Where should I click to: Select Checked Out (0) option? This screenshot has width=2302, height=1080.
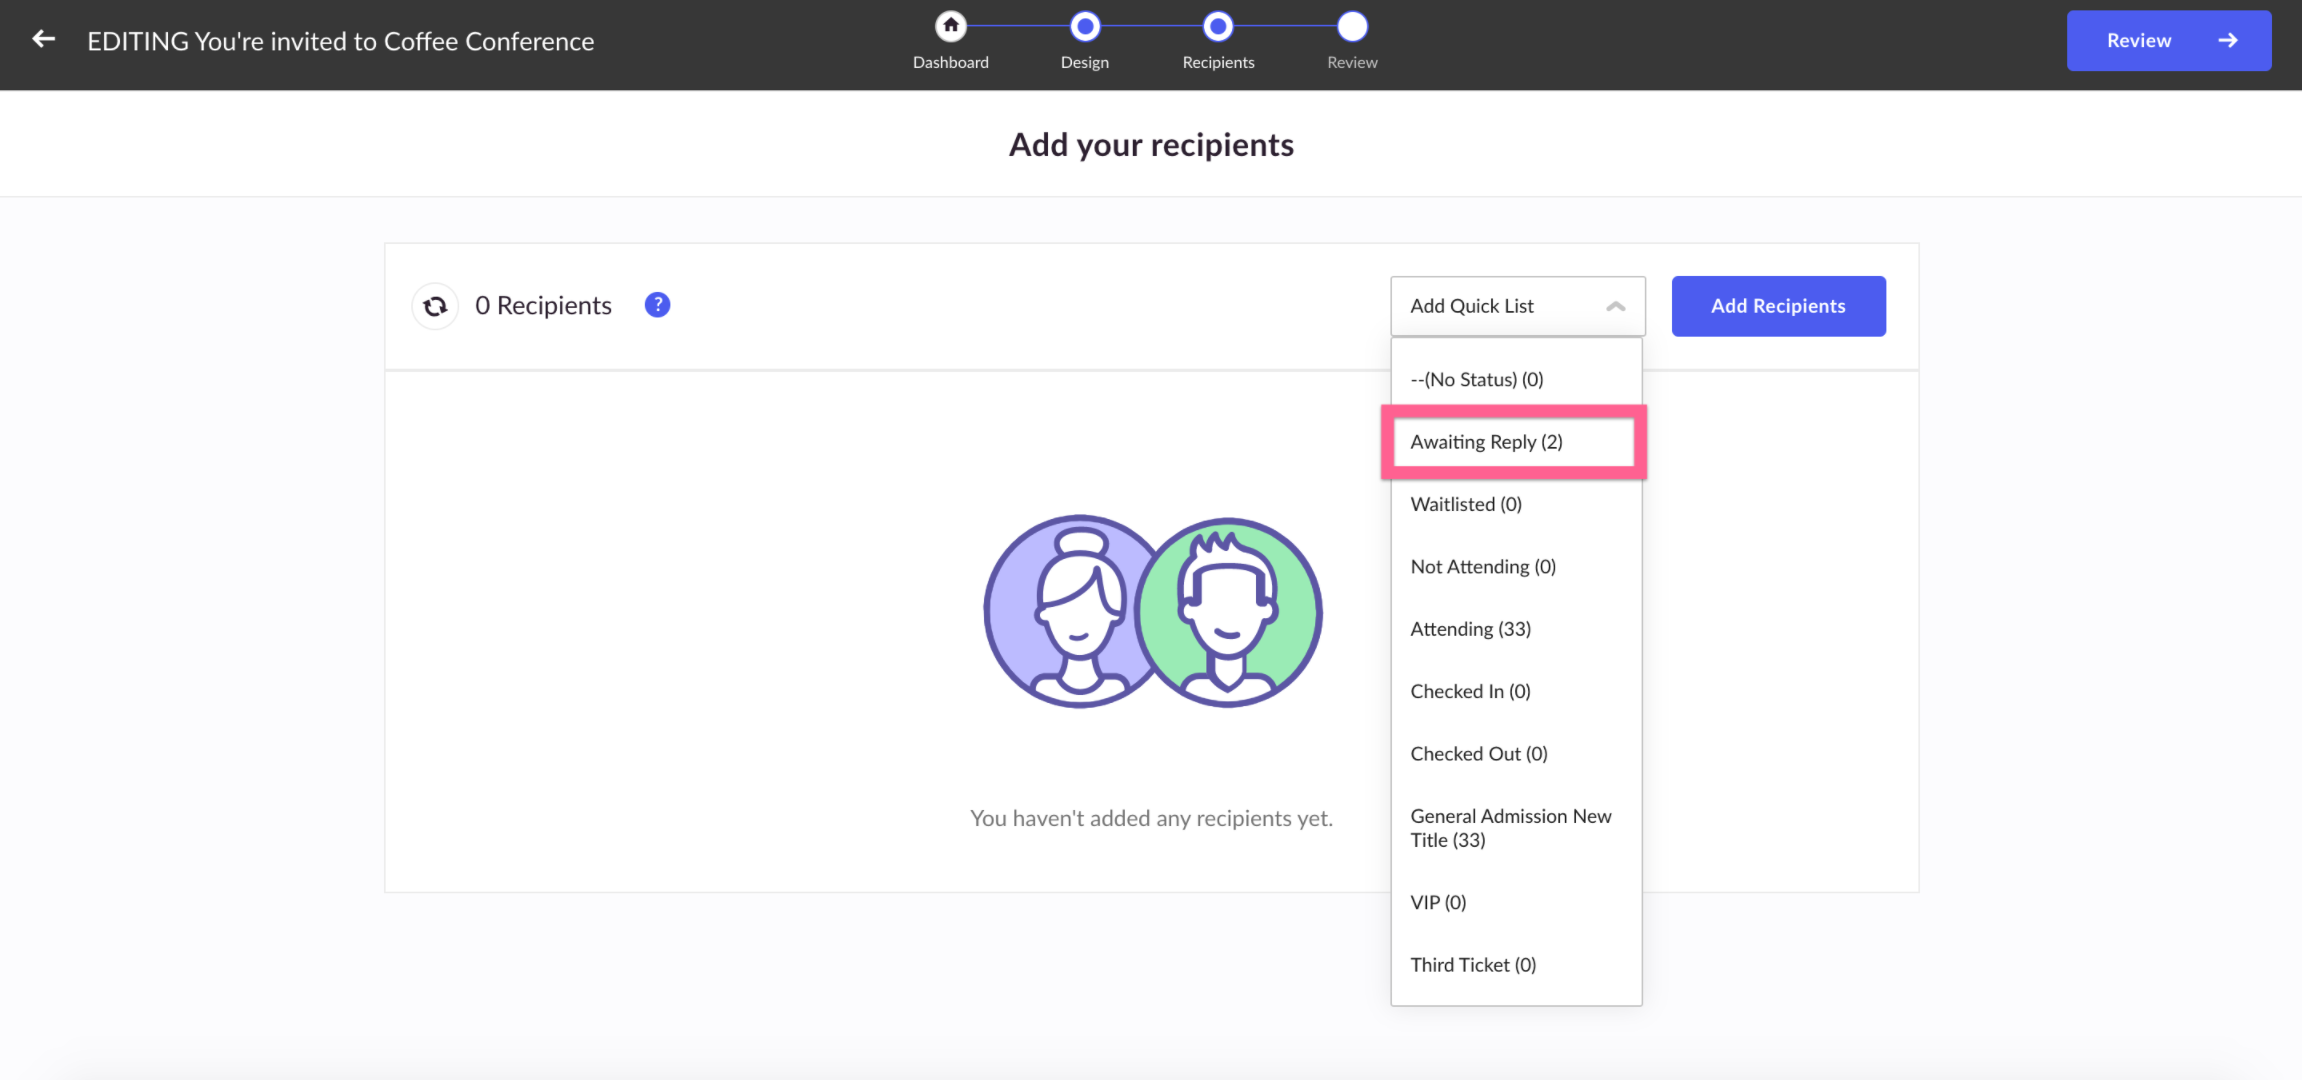[1516, 754]
